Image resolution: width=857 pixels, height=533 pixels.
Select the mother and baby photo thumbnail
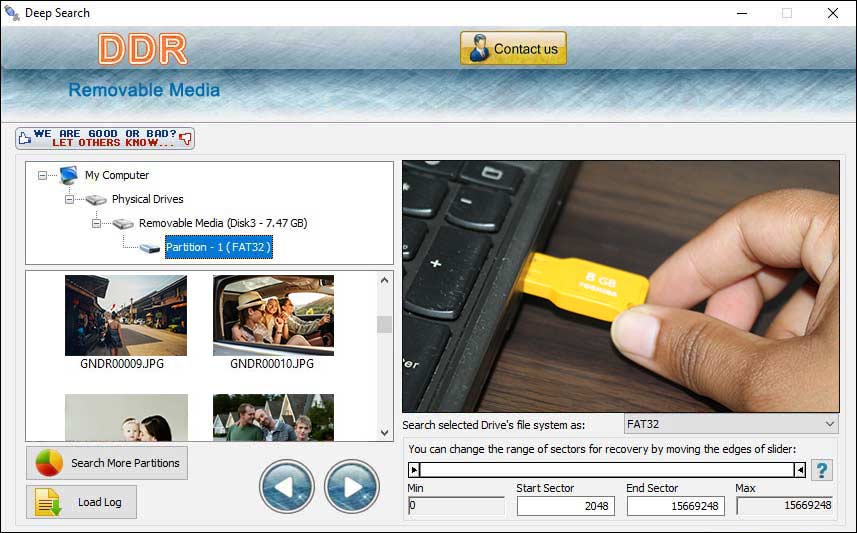point(126,418)
